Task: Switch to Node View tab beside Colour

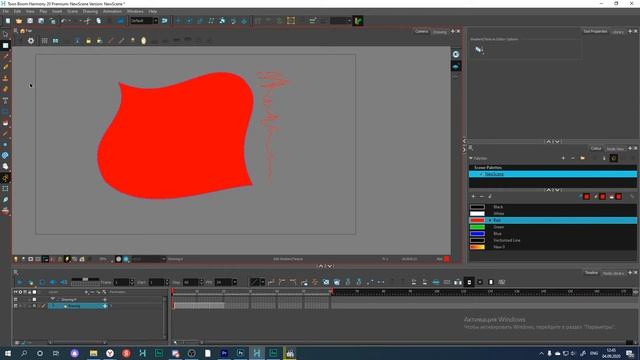Action: coord(615,149)
